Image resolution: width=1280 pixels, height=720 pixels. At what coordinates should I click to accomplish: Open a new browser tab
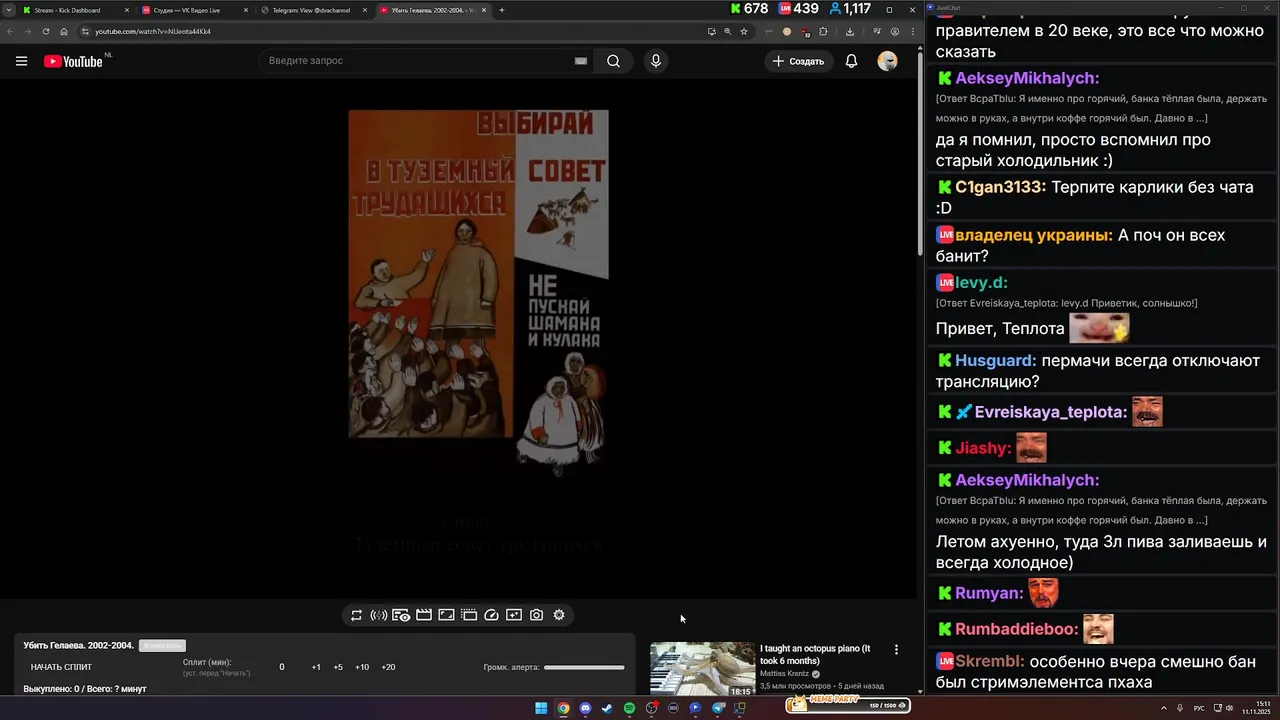point(501,10)
